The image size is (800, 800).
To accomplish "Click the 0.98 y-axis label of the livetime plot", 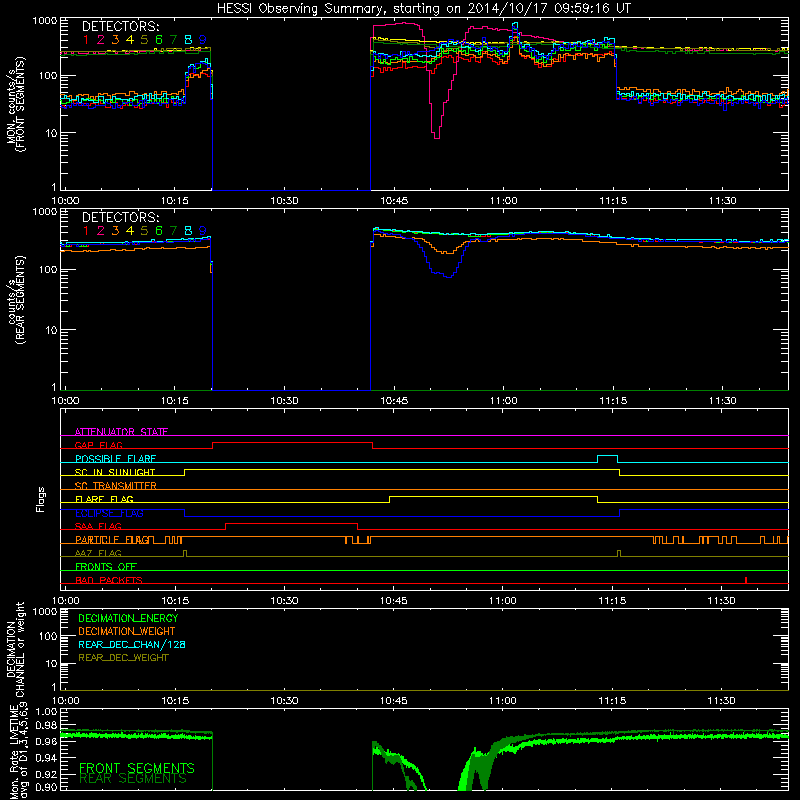I will coord(47,726).
